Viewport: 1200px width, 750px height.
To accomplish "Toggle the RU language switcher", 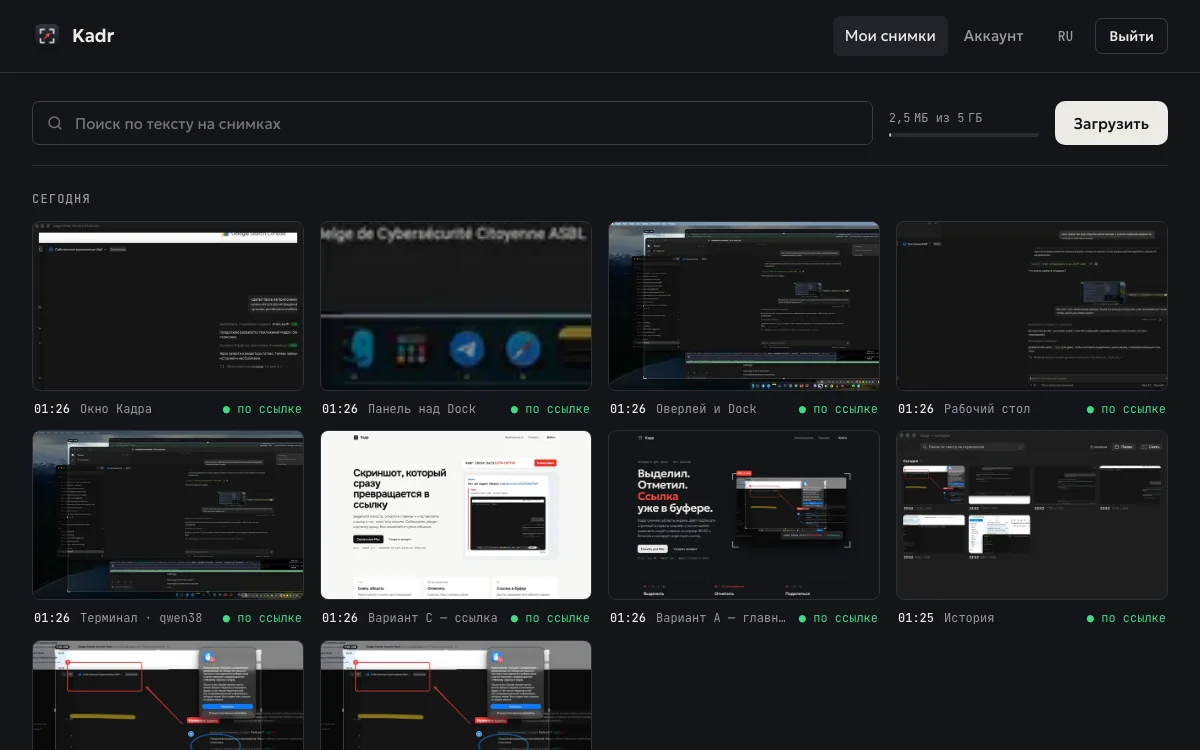I will [1065, 36].
